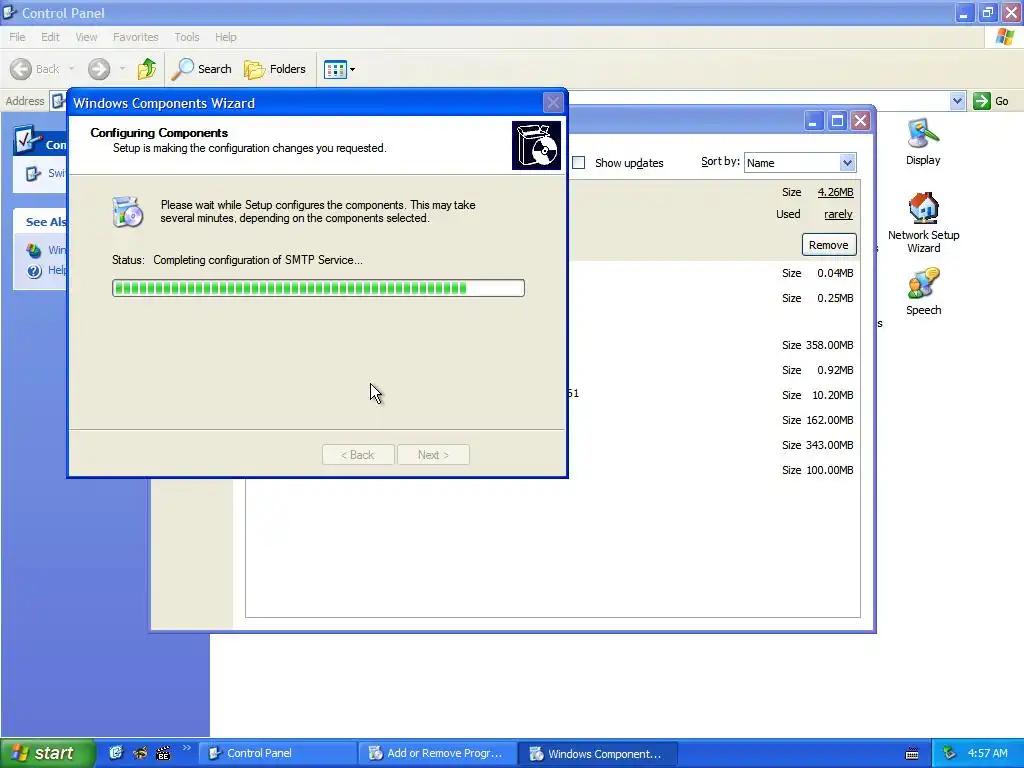Screen dimensions: 1024x768
Task: Click the CD setup icon beside wait message
Action: [x=127, y=212]
